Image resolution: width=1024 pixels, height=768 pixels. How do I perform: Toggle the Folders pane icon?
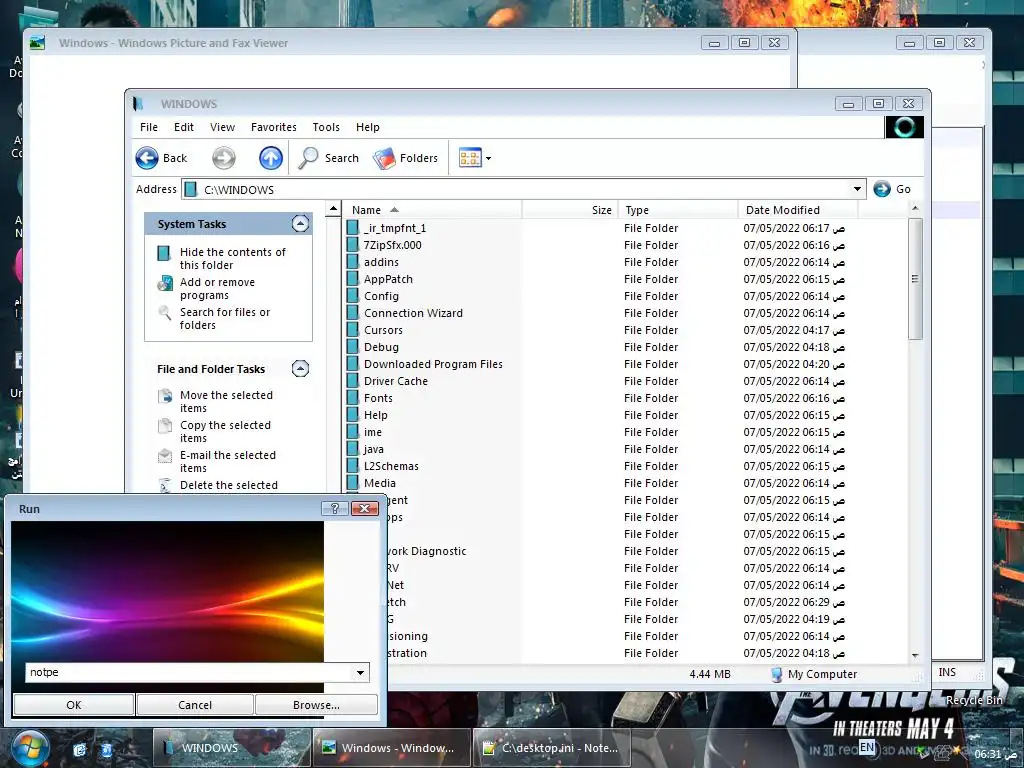pos(384,158)
